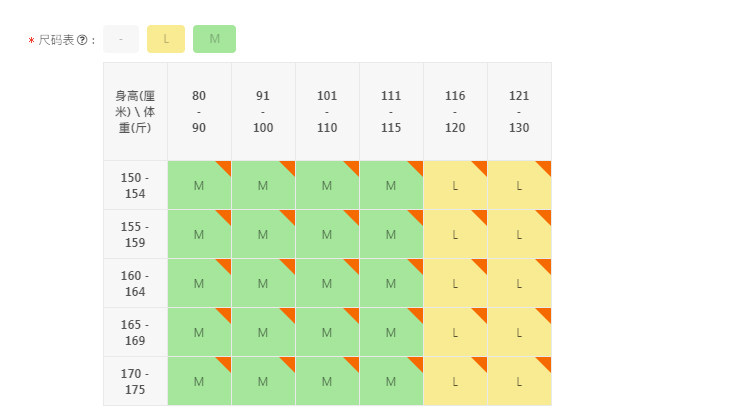The image size is (750, 420).
Task: Click the 160-164 height row header
Action: 135,283
